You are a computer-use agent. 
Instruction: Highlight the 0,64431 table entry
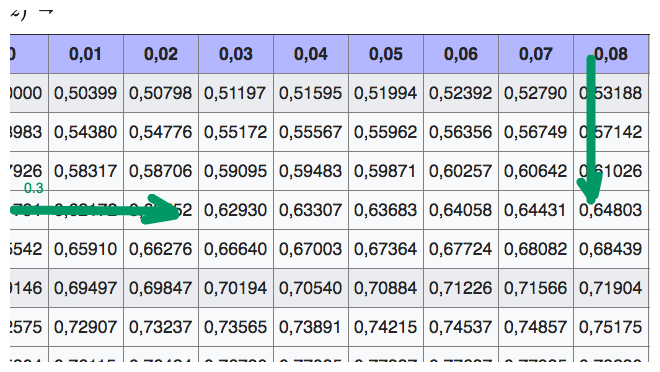pos(535,210)
